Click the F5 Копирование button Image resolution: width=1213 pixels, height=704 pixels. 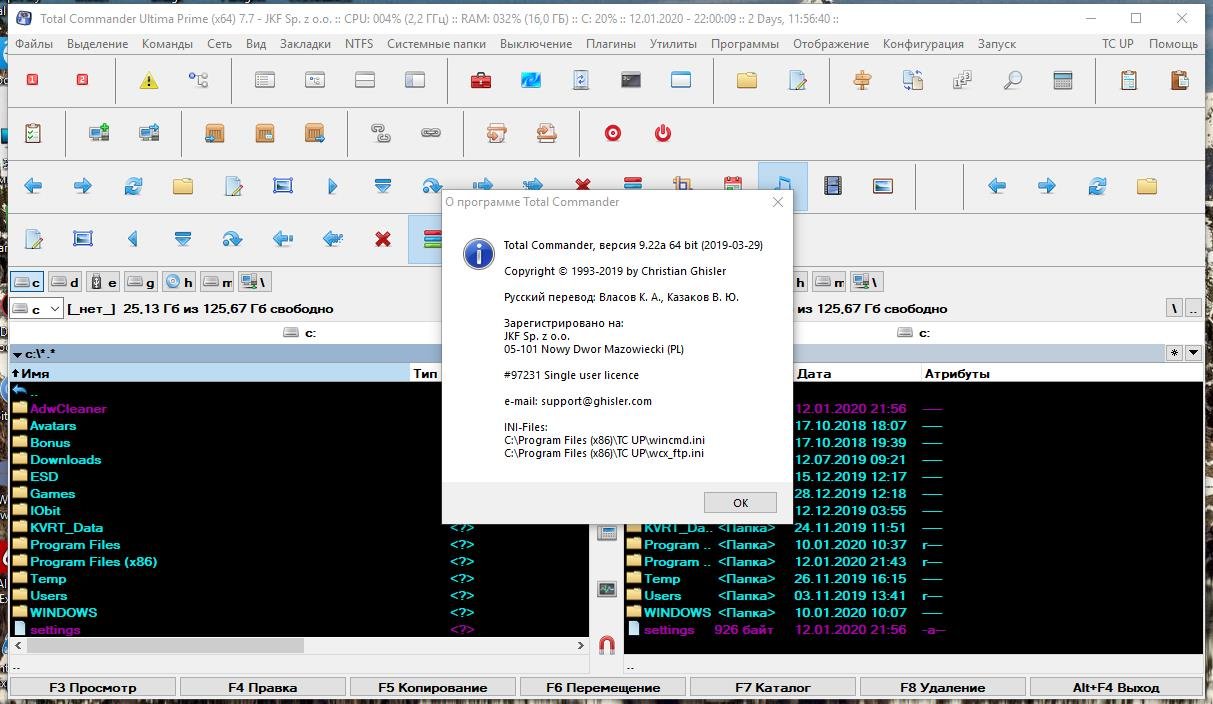pos(432,687)
